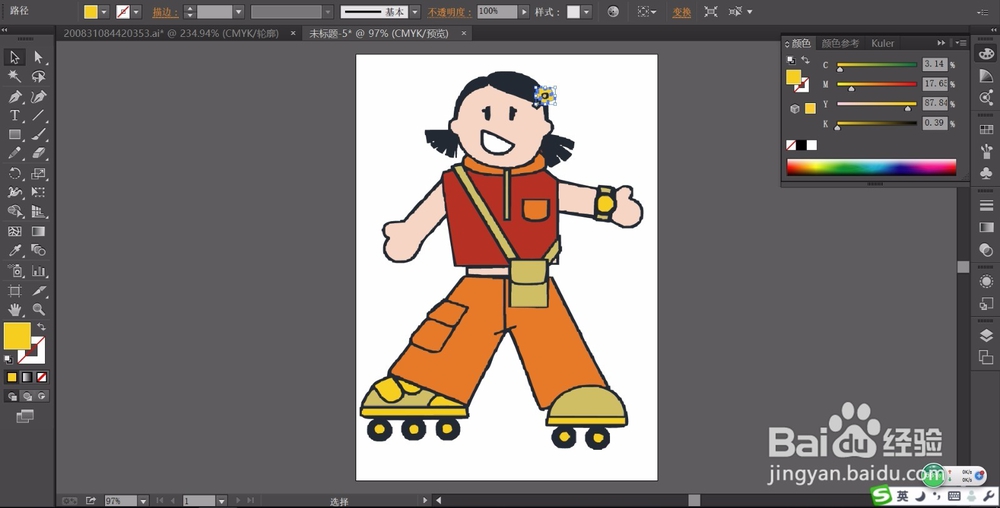Image resolution: width=1000 pixels, height=508 pixels.
Task: Open the Kuler panel tab
Action: click(883, 43)
